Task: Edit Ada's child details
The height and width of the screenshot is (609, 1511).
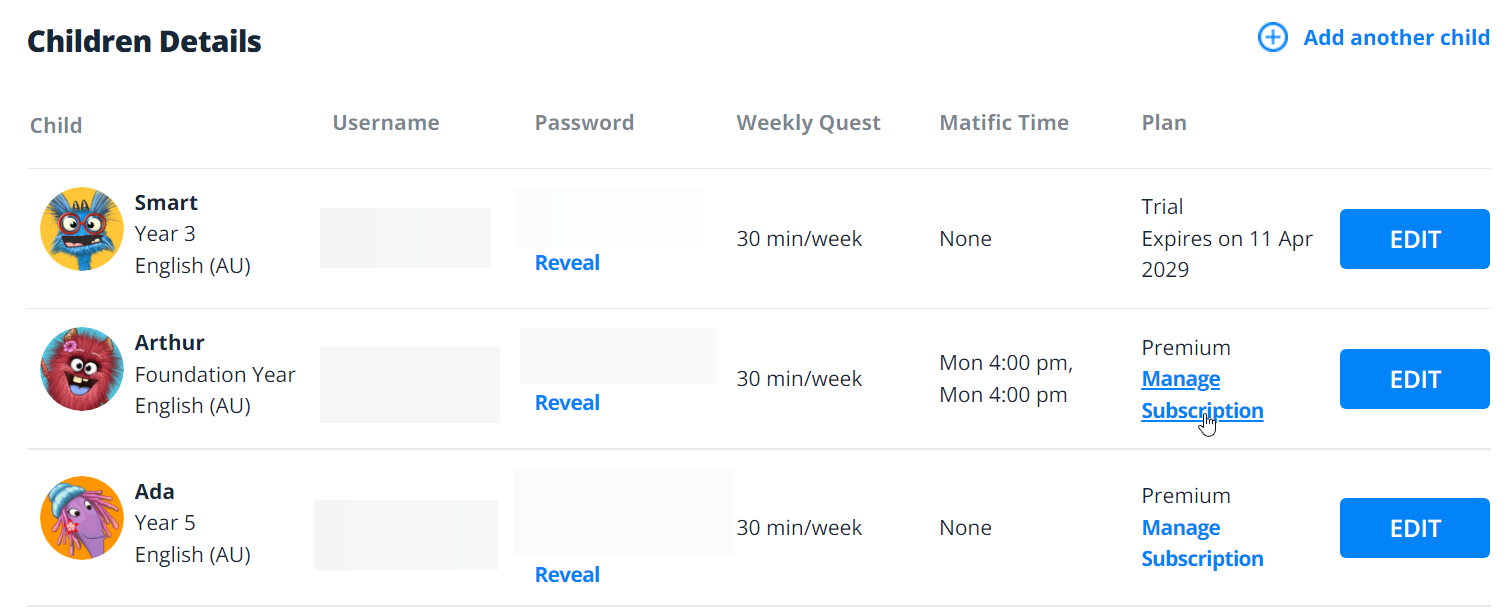Action: (x=1414, y=528)
